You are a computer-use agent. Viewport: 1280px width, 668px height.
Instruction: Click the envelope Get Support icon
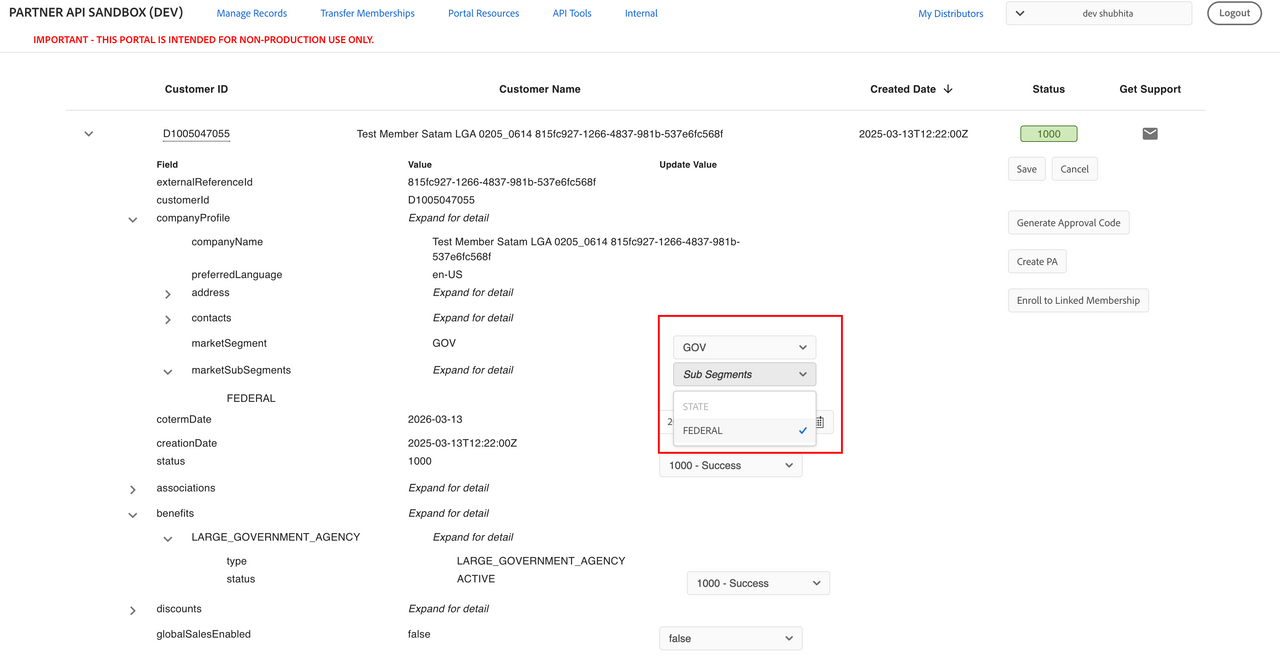point(1150,134)
